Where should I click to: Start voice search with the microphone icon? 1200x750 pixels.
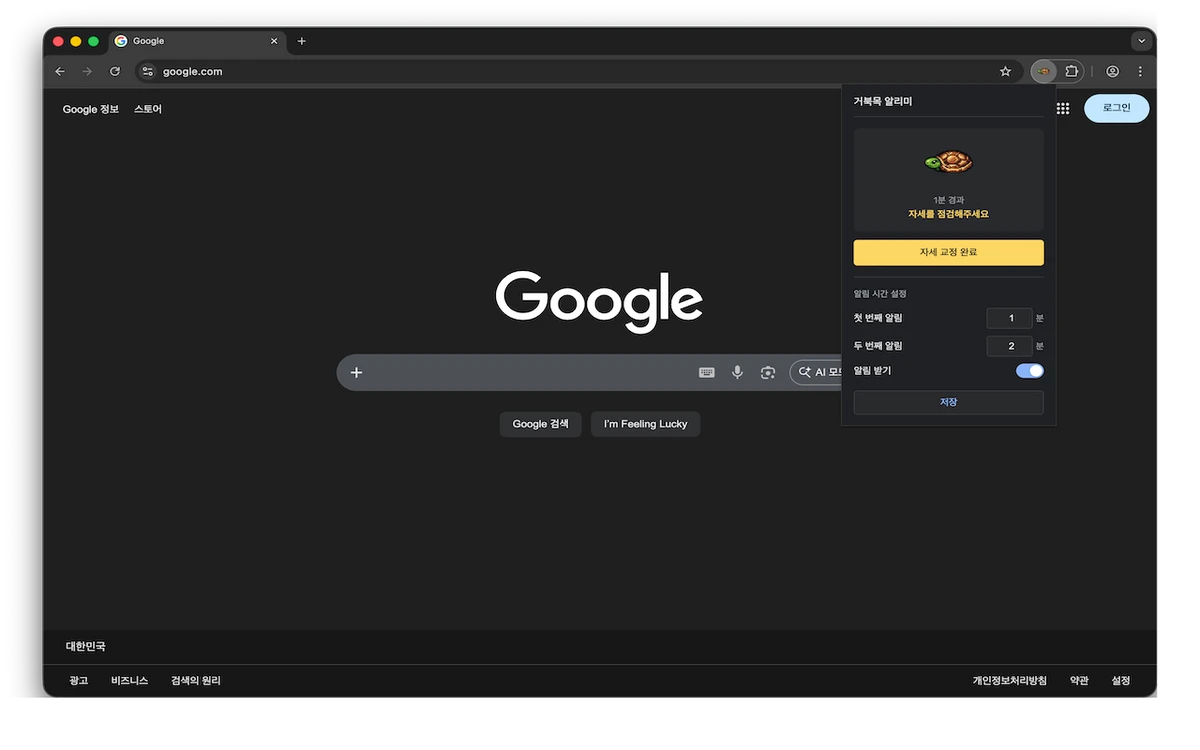(737, 373)
